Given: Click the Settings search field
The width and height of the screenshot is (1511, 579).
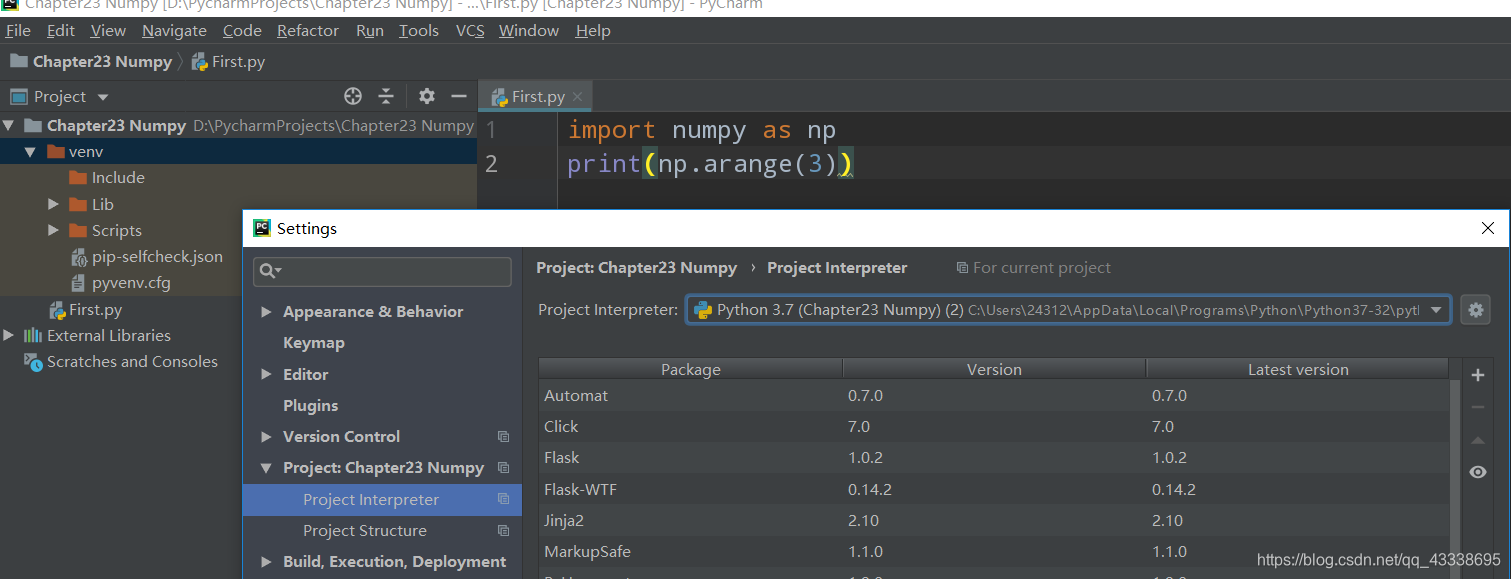Looking at the screenshot, I should (x=382, y=271).
